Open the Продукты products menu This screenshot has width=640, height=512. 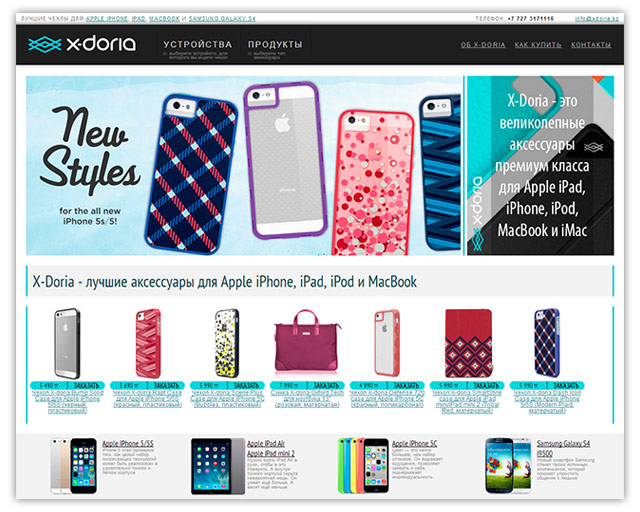[x=275, y=45]
